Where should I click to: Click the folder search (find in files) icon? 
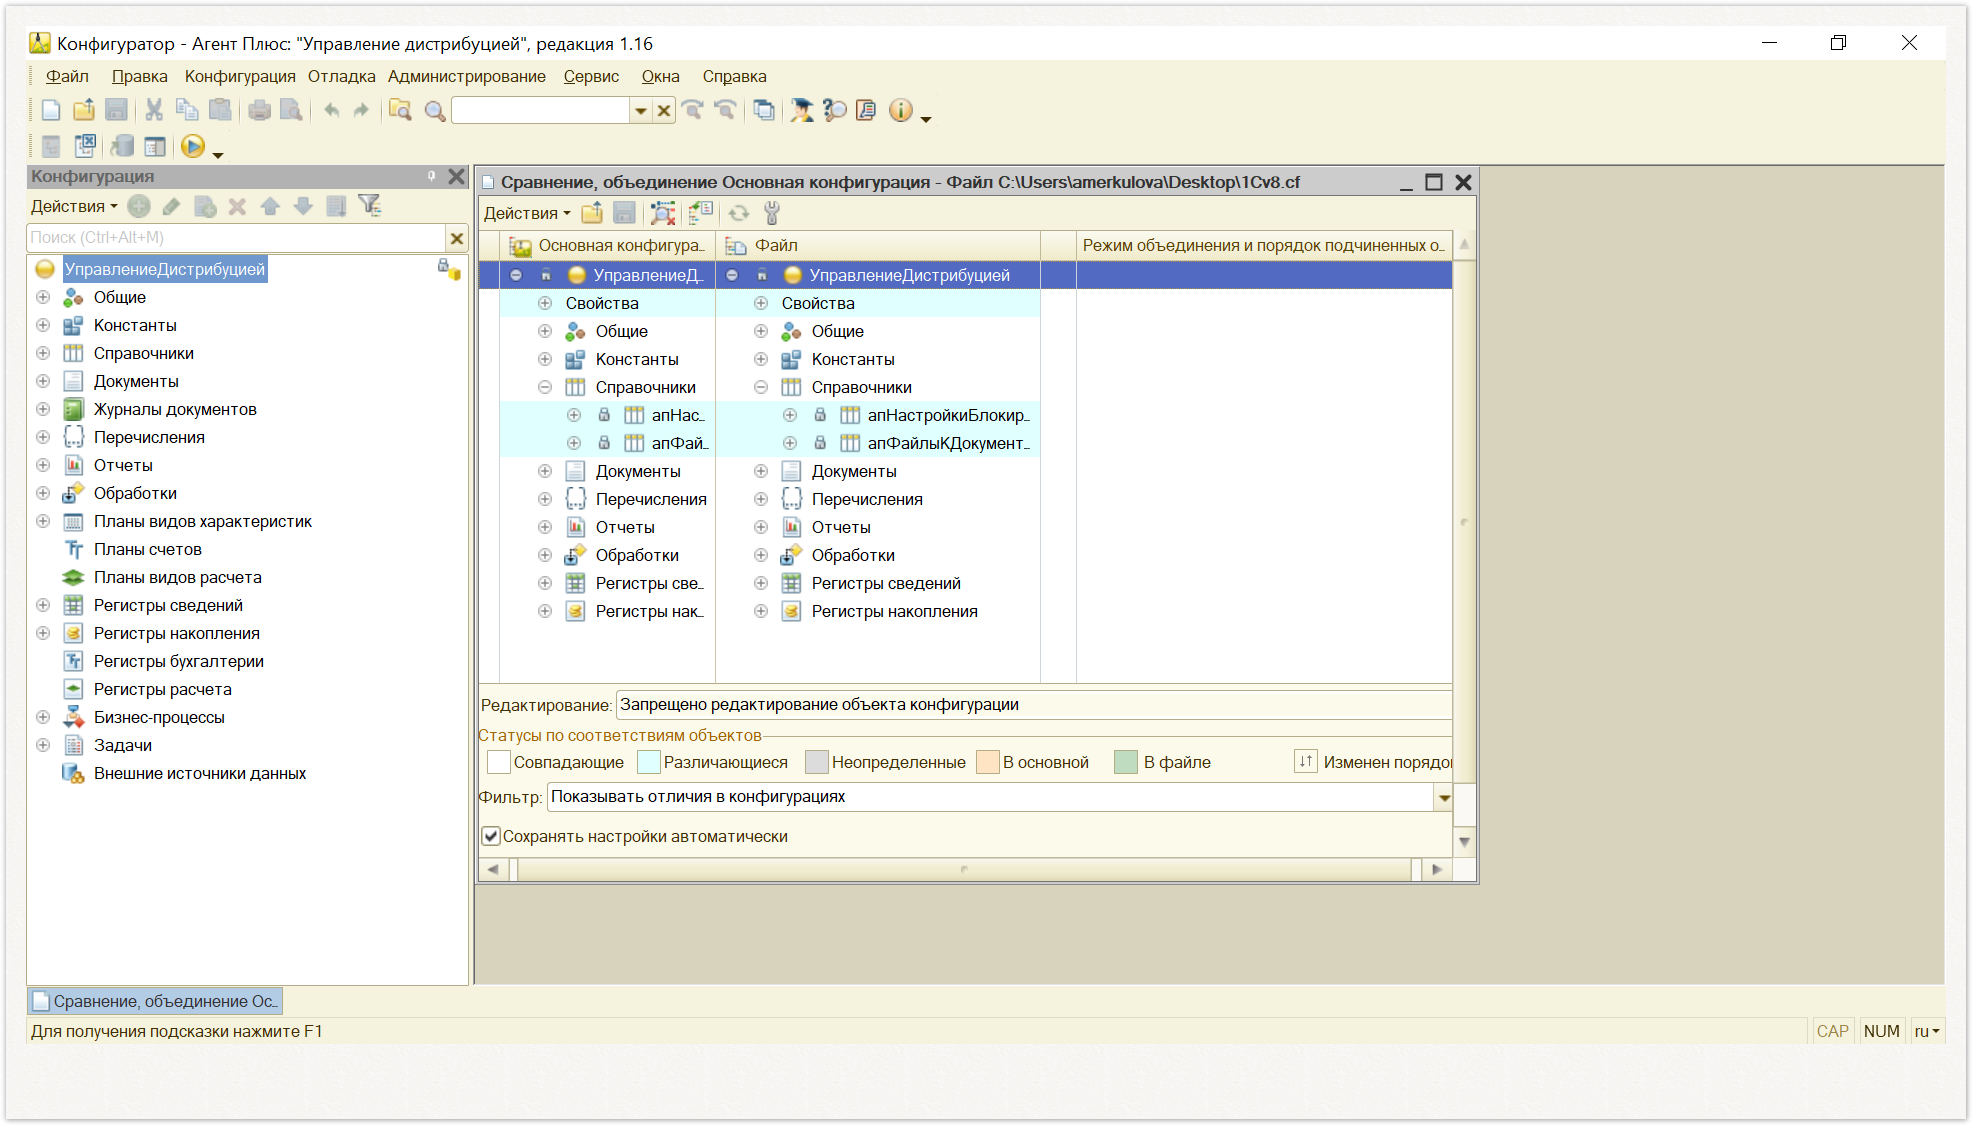[400, 111]
